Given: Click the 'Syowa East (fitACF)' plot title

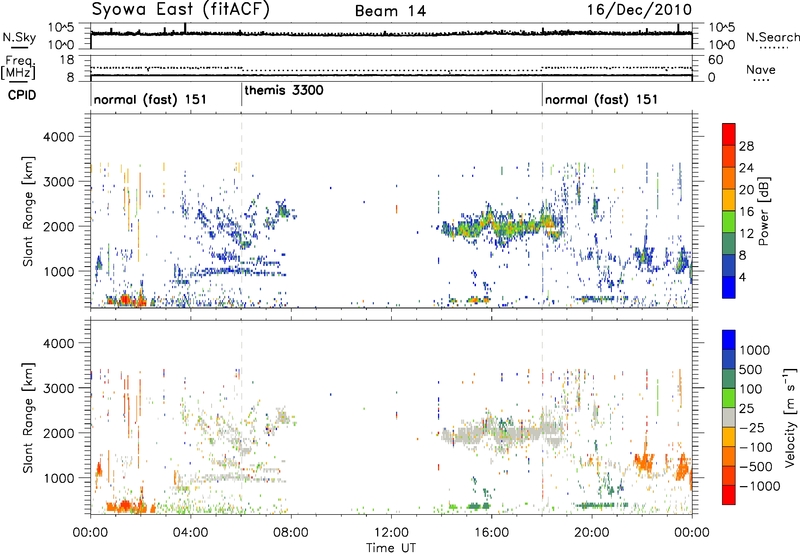Looking at the screenshot, I should pos(180,9).
